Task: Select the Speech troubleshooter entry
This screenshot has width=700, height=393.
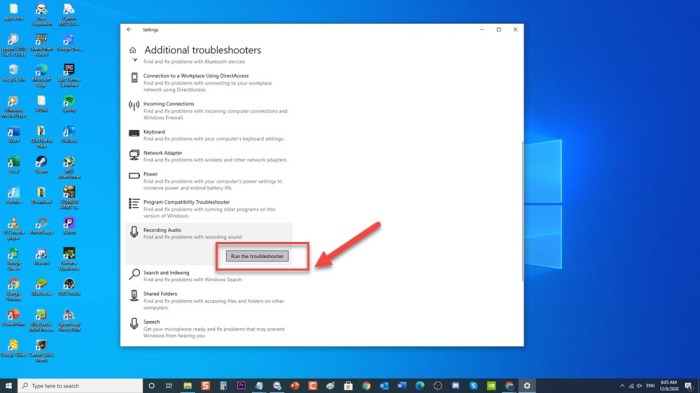Action: 209,328
